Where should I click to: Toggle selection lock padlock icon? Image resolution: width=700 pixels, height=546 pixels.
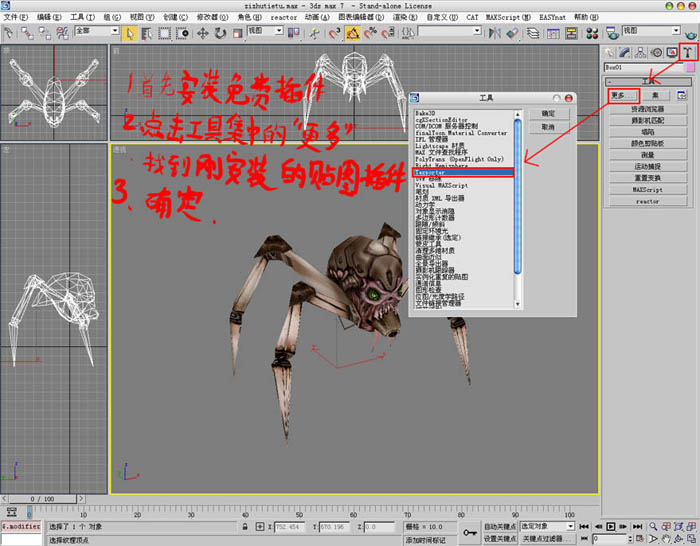(x=245, y=527)
